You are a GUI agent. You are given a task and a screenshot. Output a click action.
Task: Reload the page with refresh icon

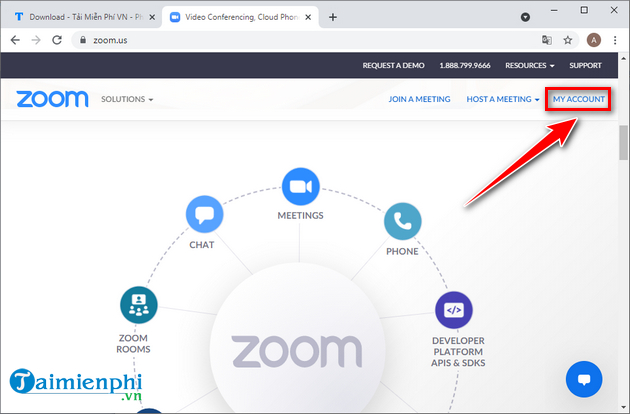[x=57, y=40]
